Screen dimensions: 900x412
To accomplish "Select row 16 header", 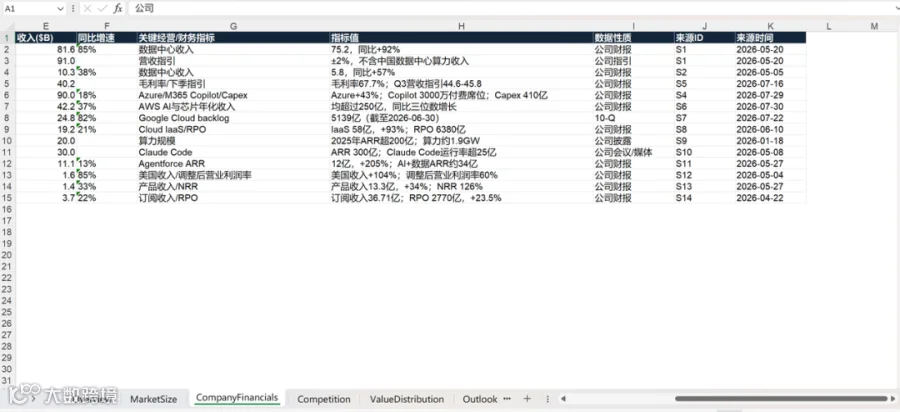I will pos(7,209).
